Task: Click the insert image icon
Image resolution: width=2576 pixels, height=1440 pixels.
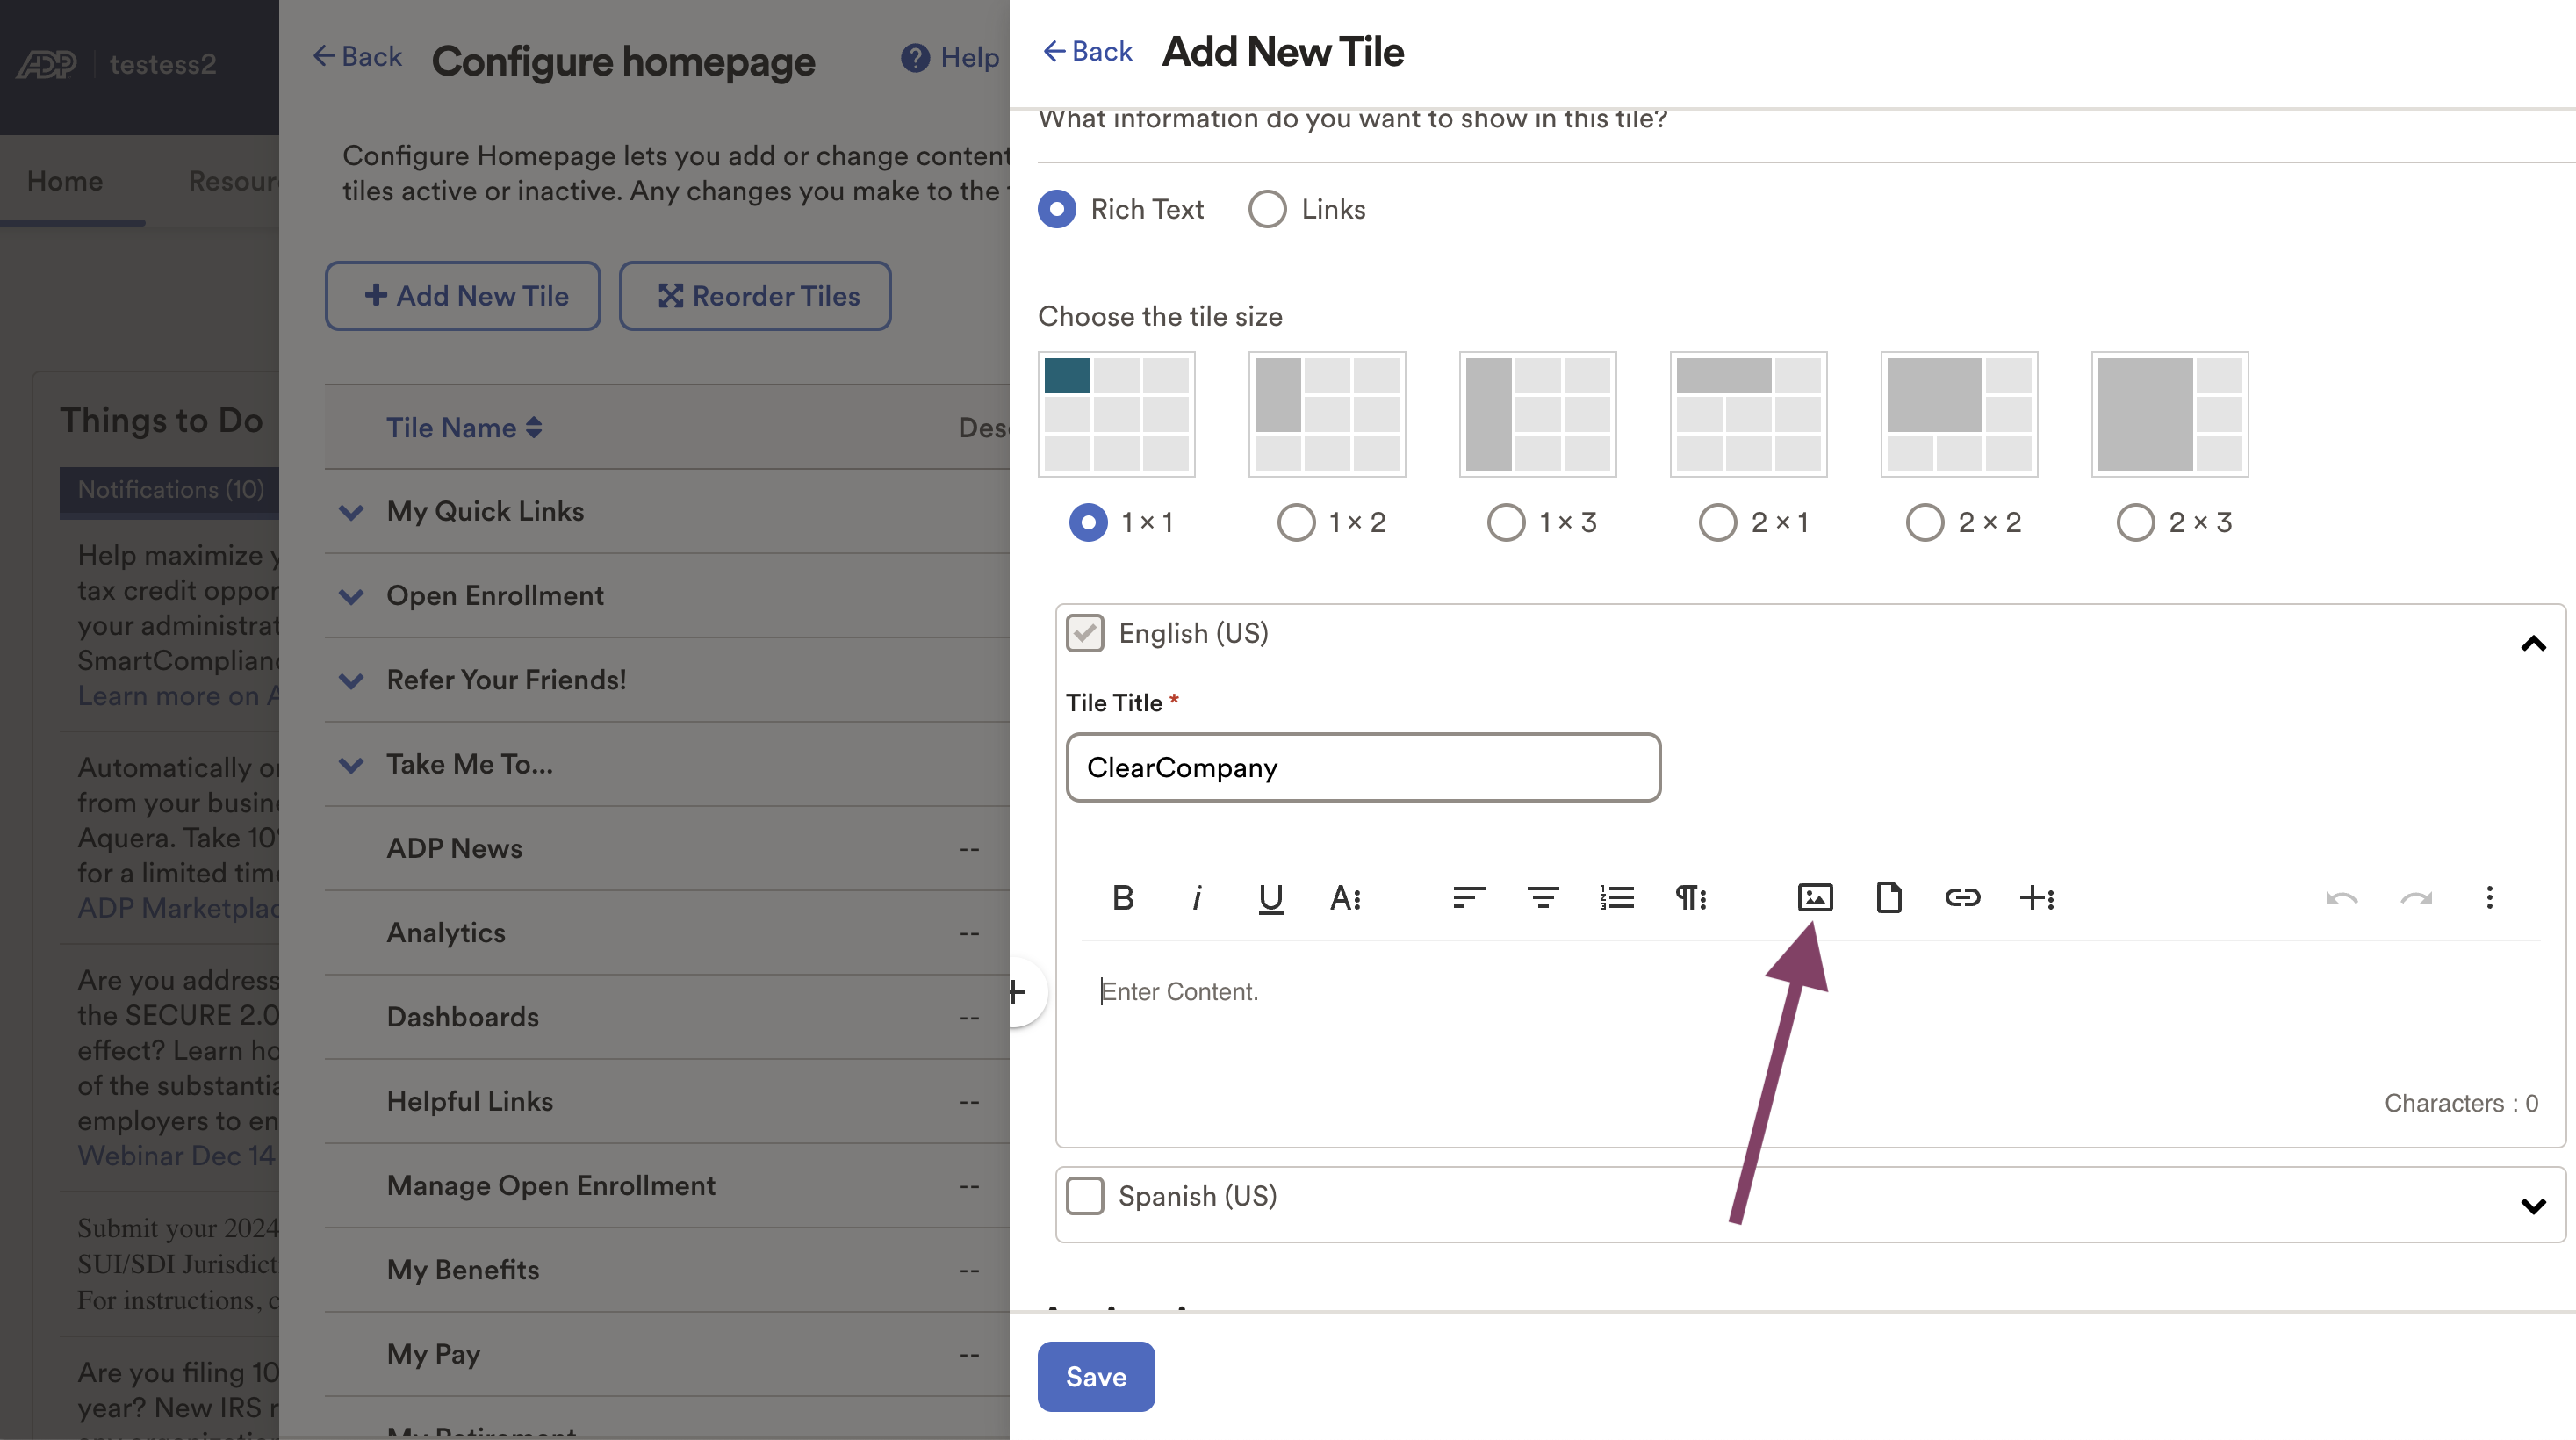Action: (1815, 897)
